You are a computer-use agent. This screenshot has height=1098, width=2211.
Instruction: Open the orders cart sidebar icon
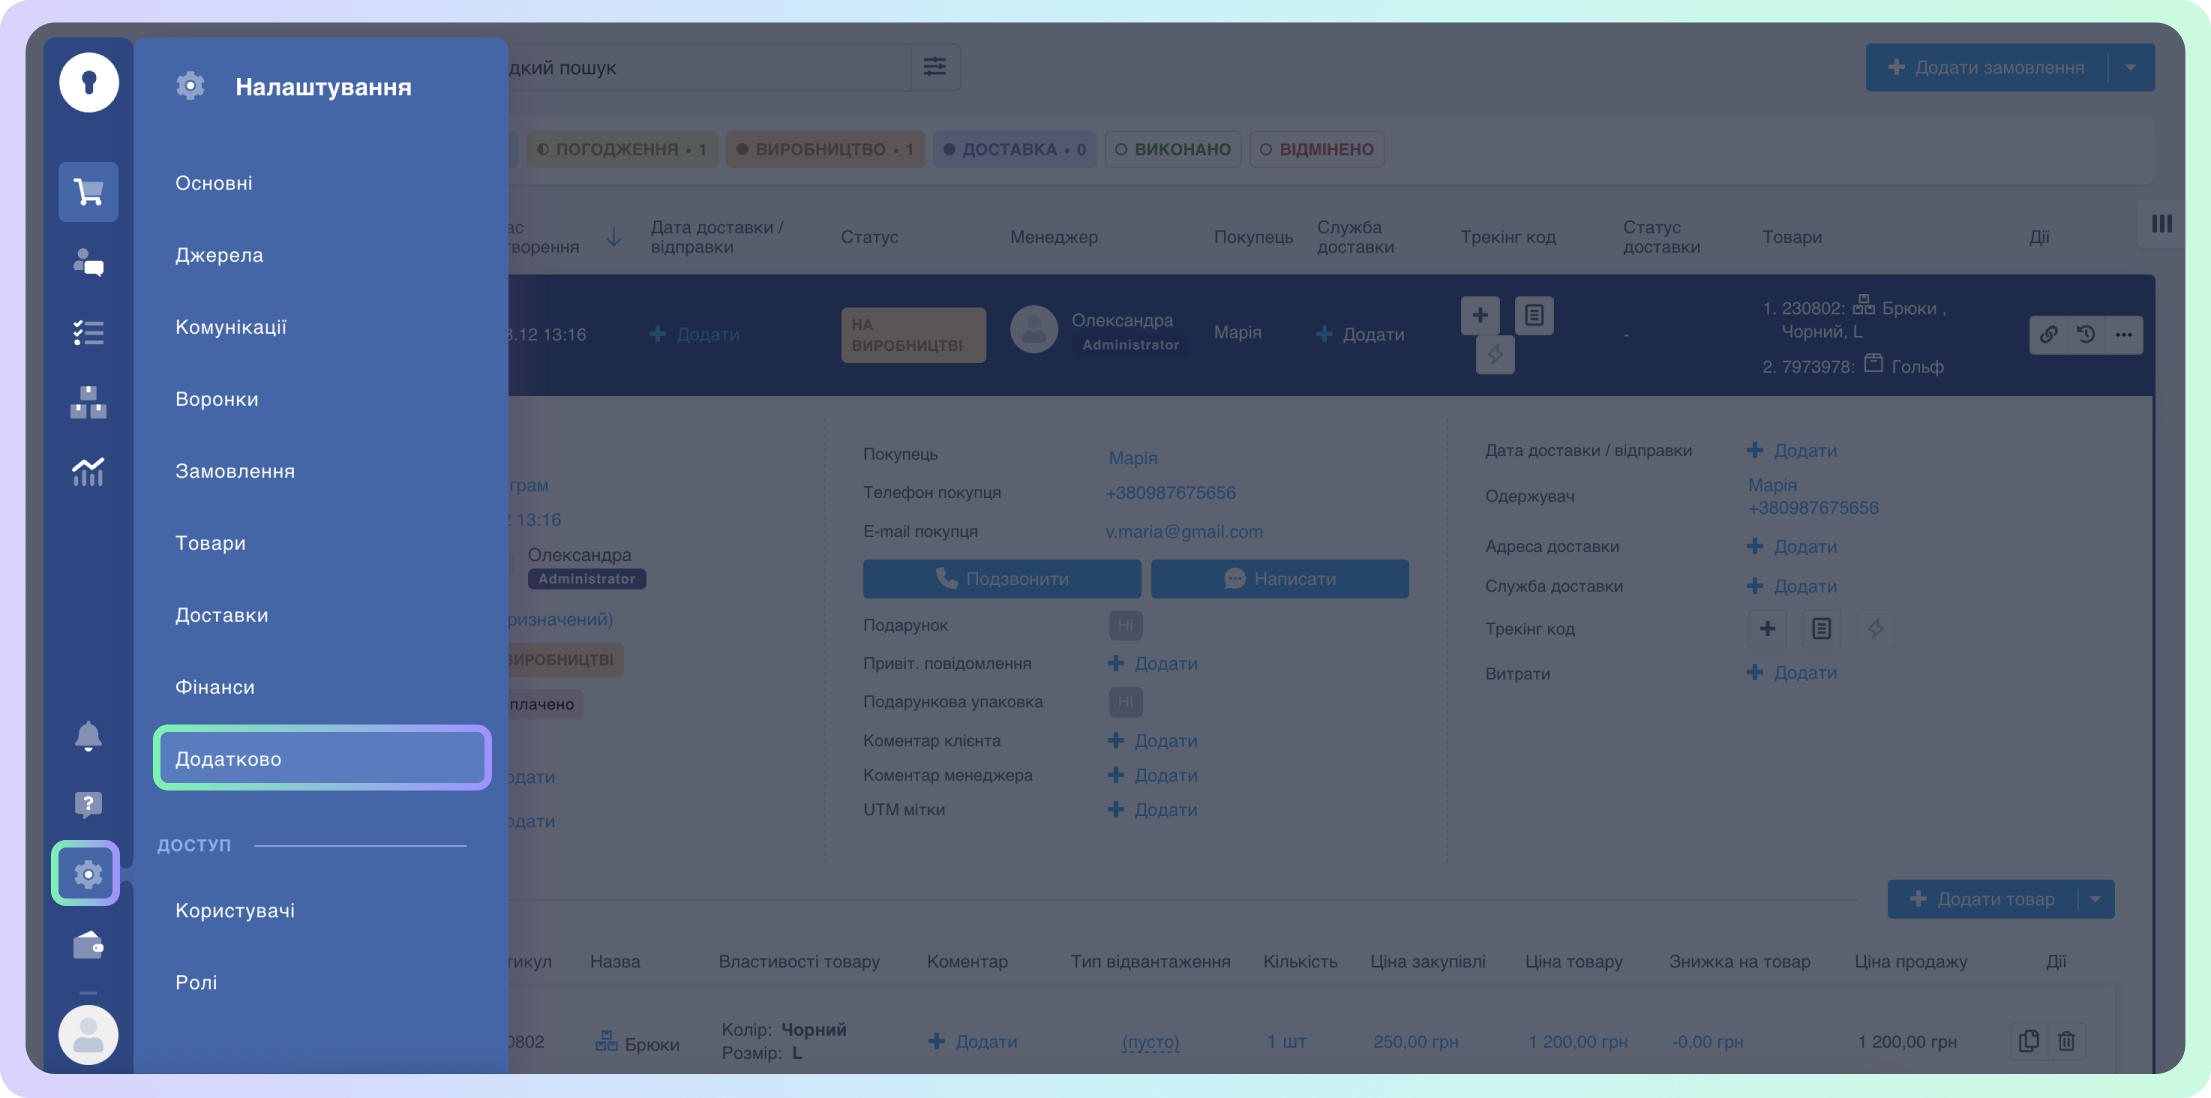click(x=88, y=191)
